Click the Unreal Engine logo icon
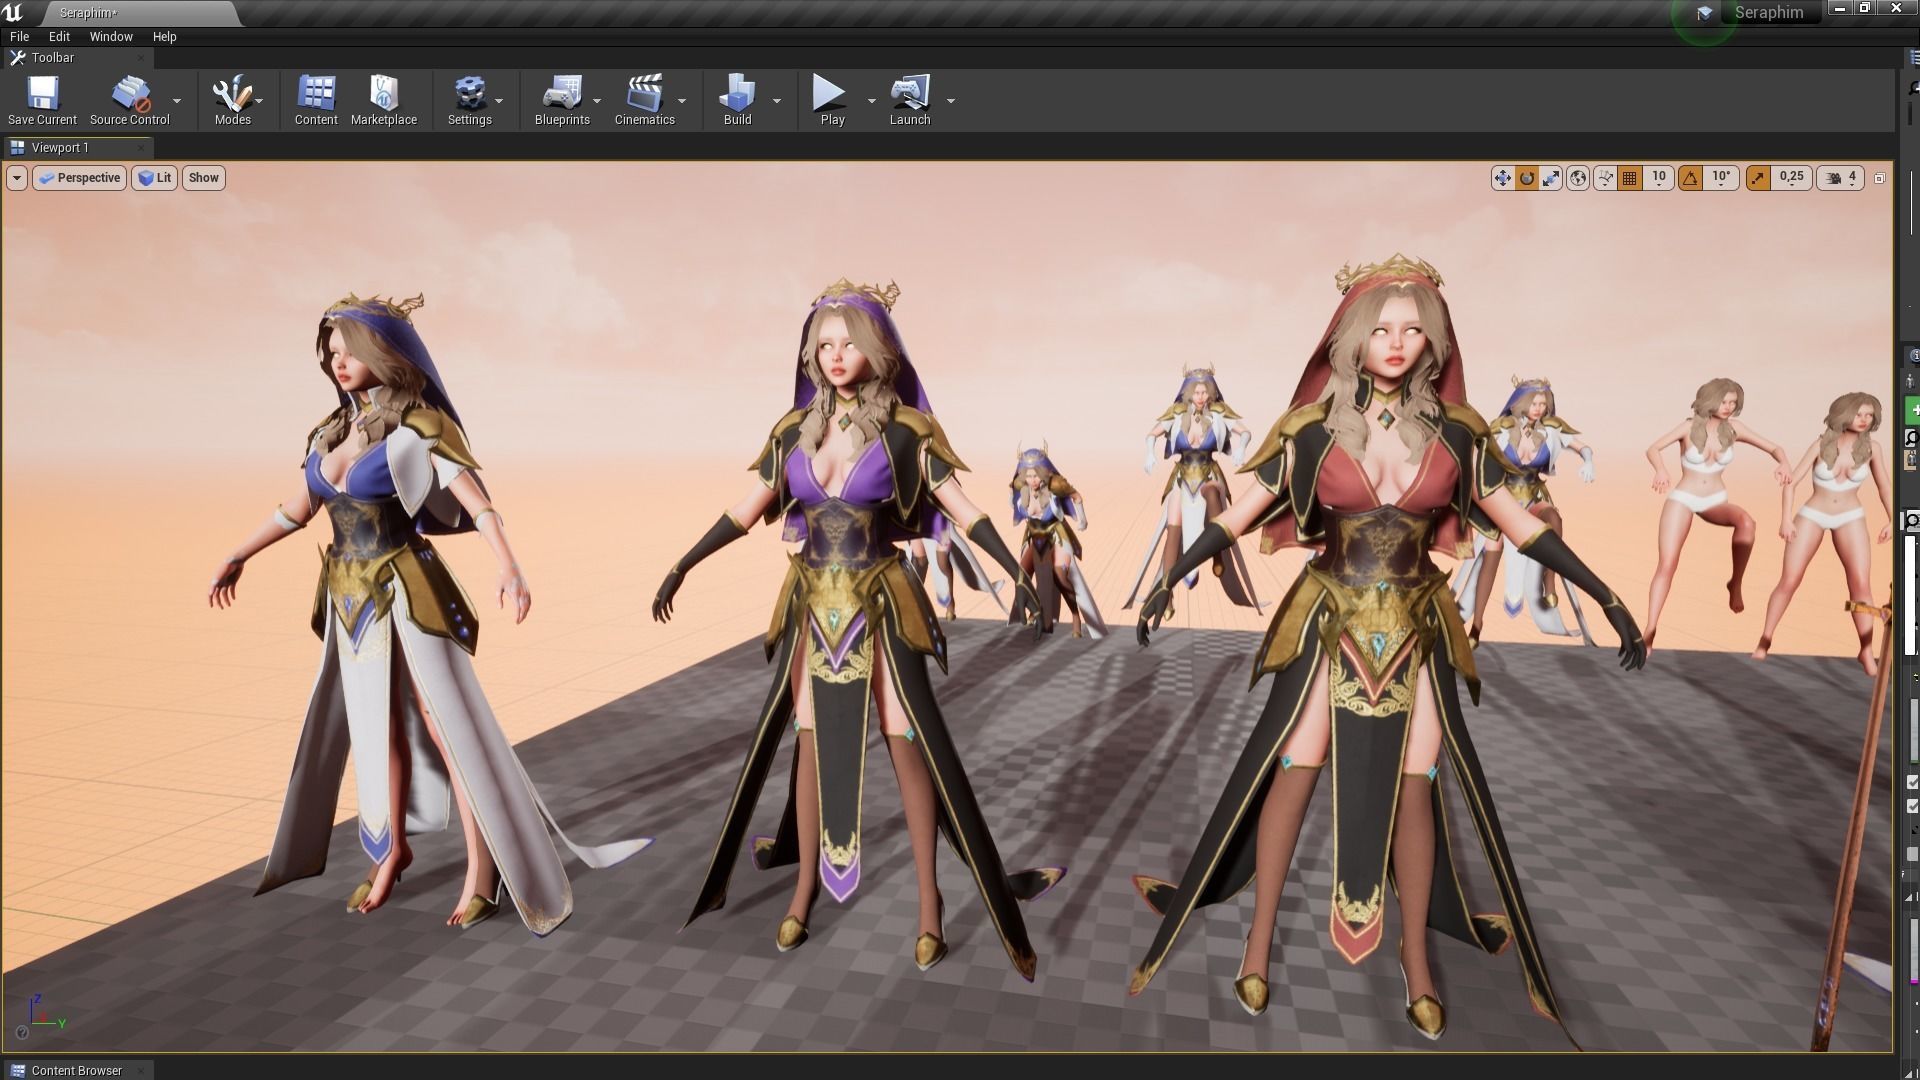1920x1080 pixels. point(13,13)
